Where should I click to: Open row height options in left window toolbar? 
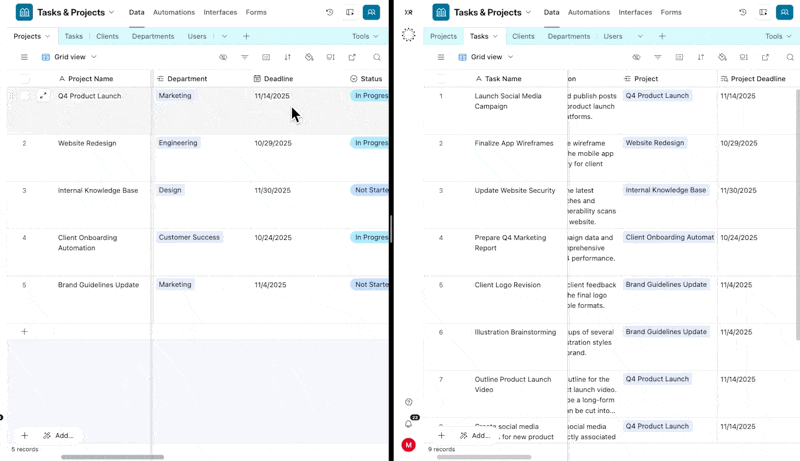(331, 57)
